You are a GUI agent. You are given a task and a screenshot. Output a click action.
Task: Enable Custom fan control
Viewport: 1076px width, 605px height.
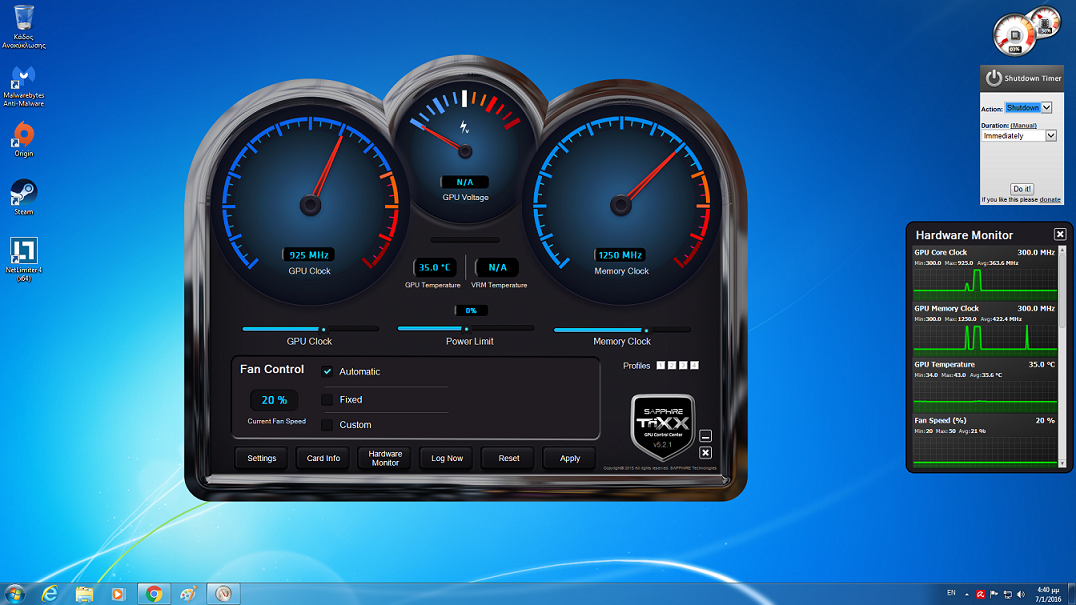(327, 425)
